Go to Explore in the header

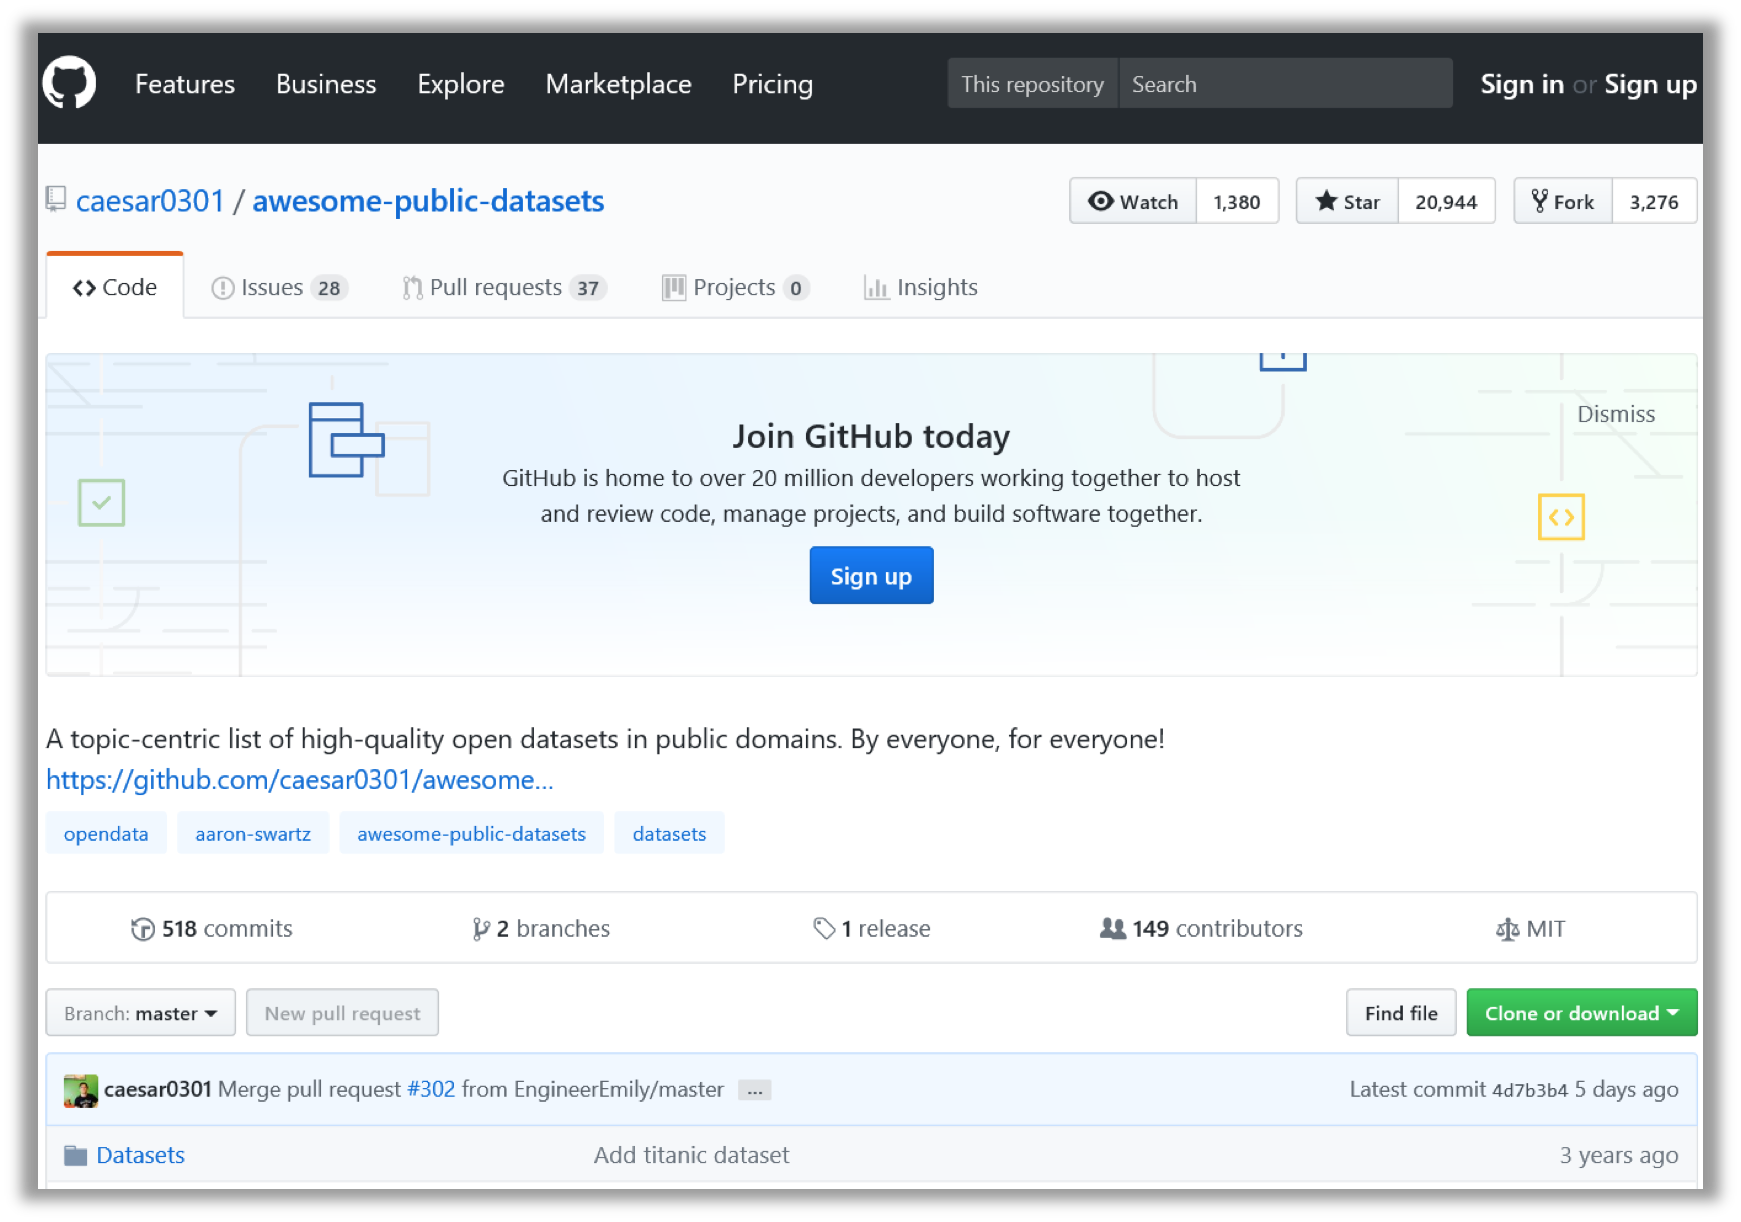point(461,84)
